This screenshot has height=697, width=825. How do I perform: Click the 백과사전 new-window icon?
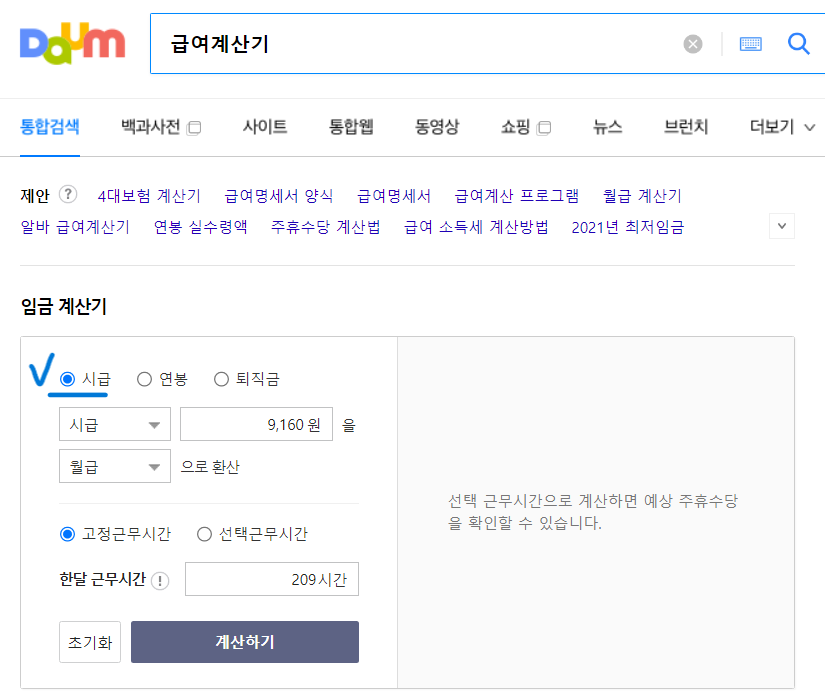pos(194,128)
